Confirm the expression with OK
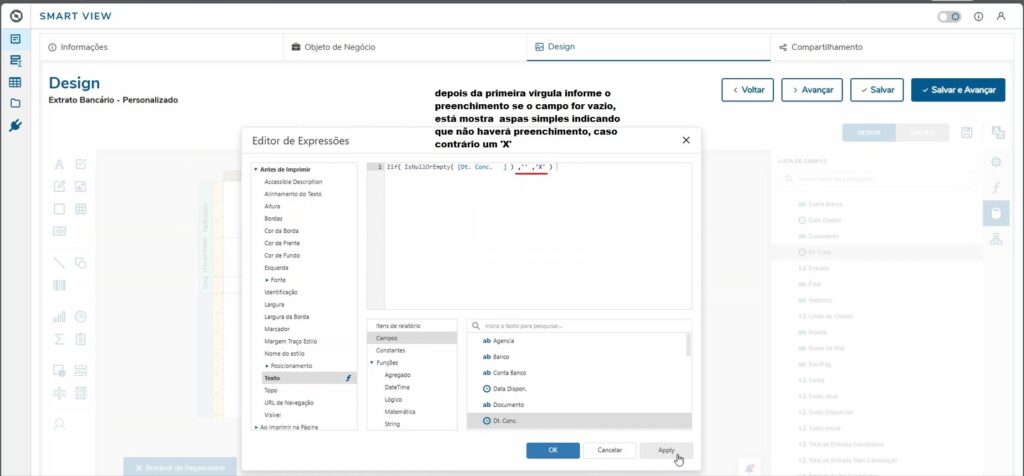 [x=552, y=450]
